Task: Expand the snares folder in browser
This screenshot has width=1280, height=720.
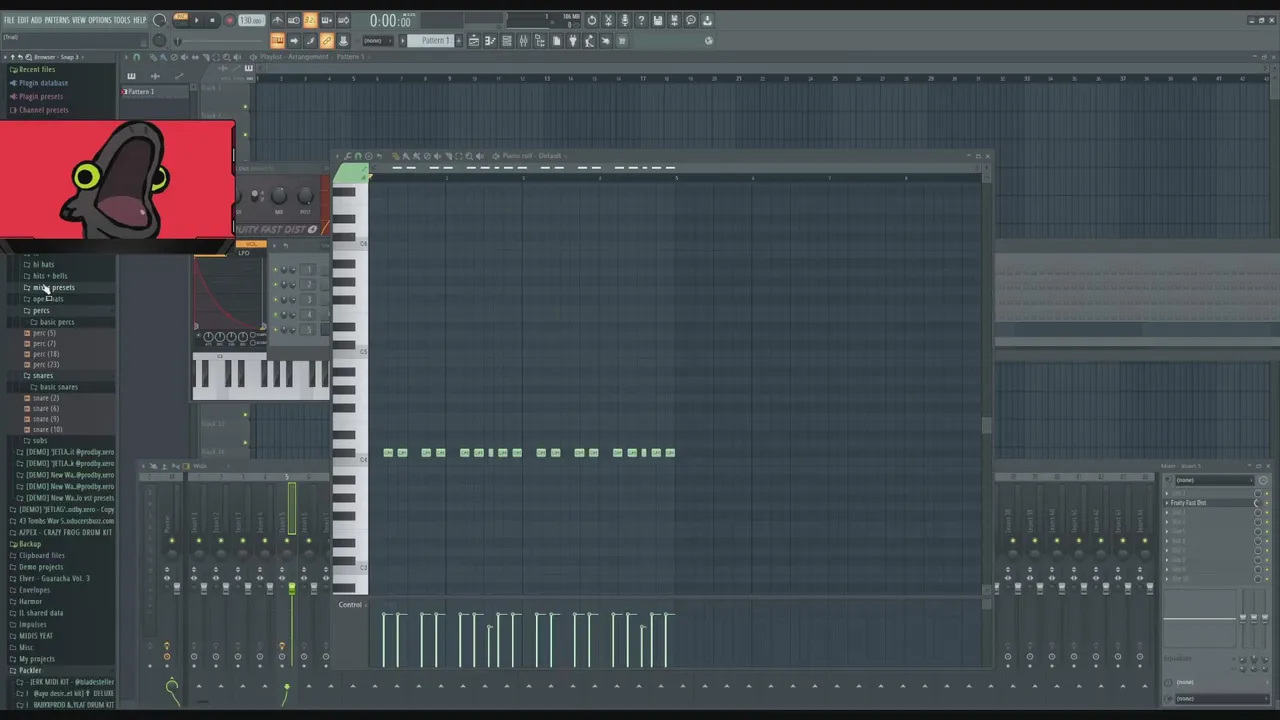Action: (43, 376)
